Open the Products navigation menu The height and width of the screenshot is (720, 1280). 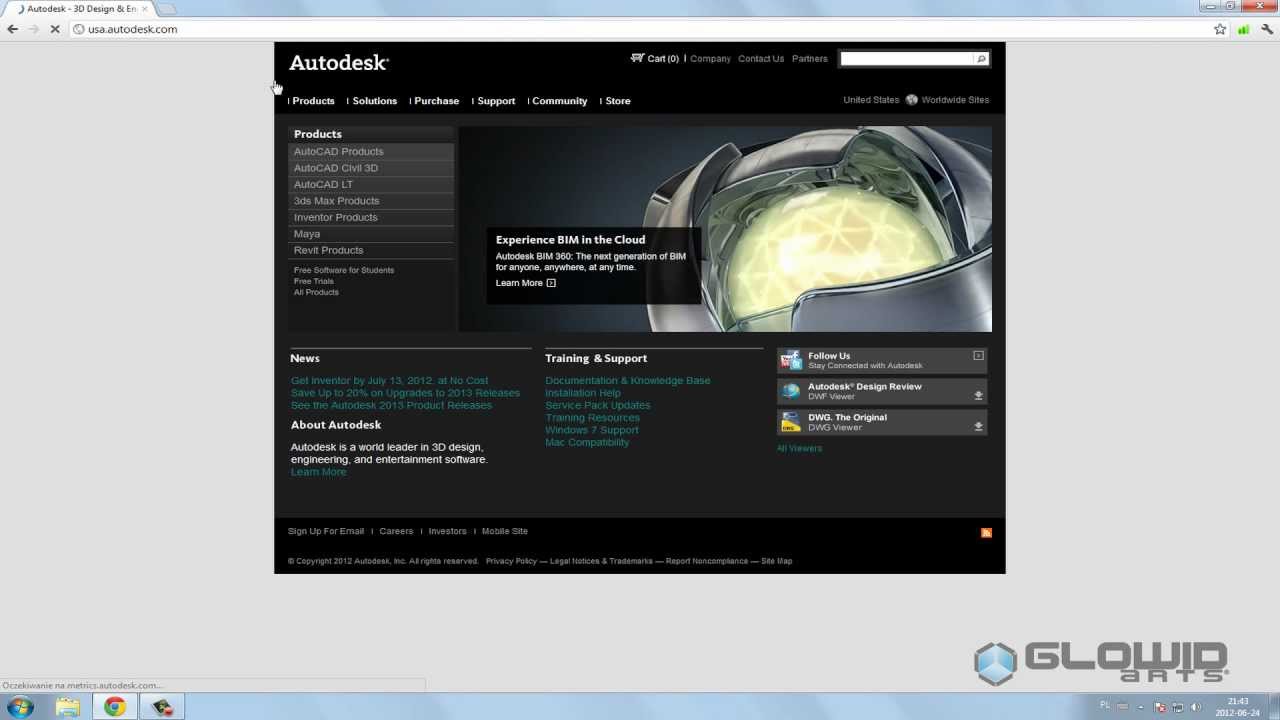coord(313,101)
